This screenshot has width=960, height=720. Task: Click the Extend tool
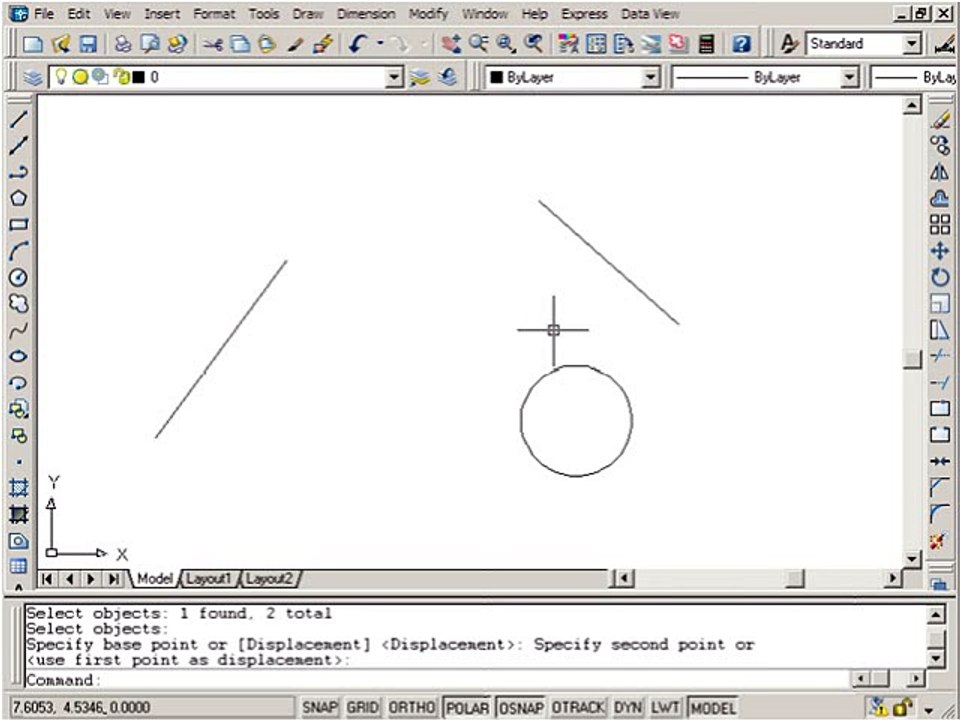(940, 382)
